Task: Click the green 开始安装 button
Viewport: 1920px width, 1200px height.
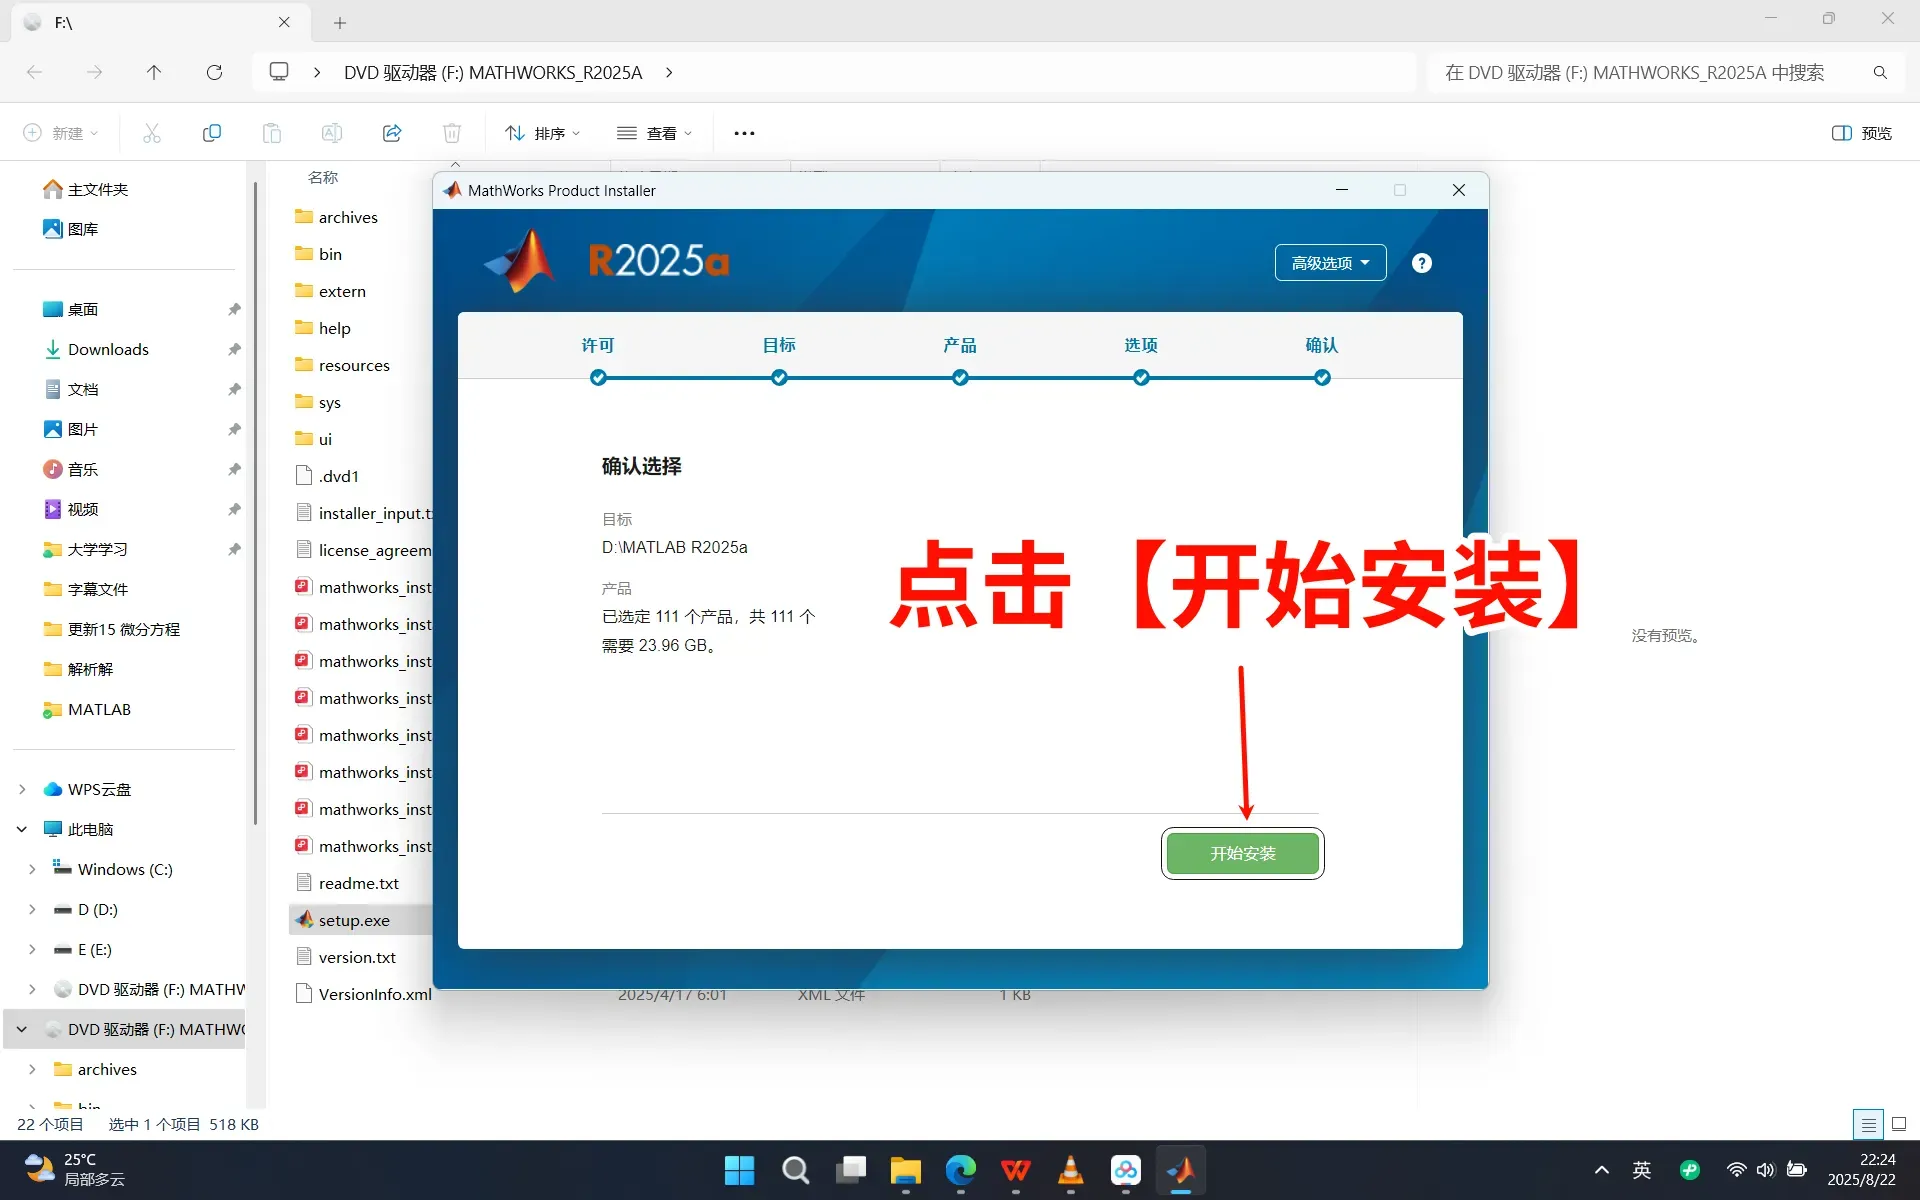Action: click(1242, 853)
